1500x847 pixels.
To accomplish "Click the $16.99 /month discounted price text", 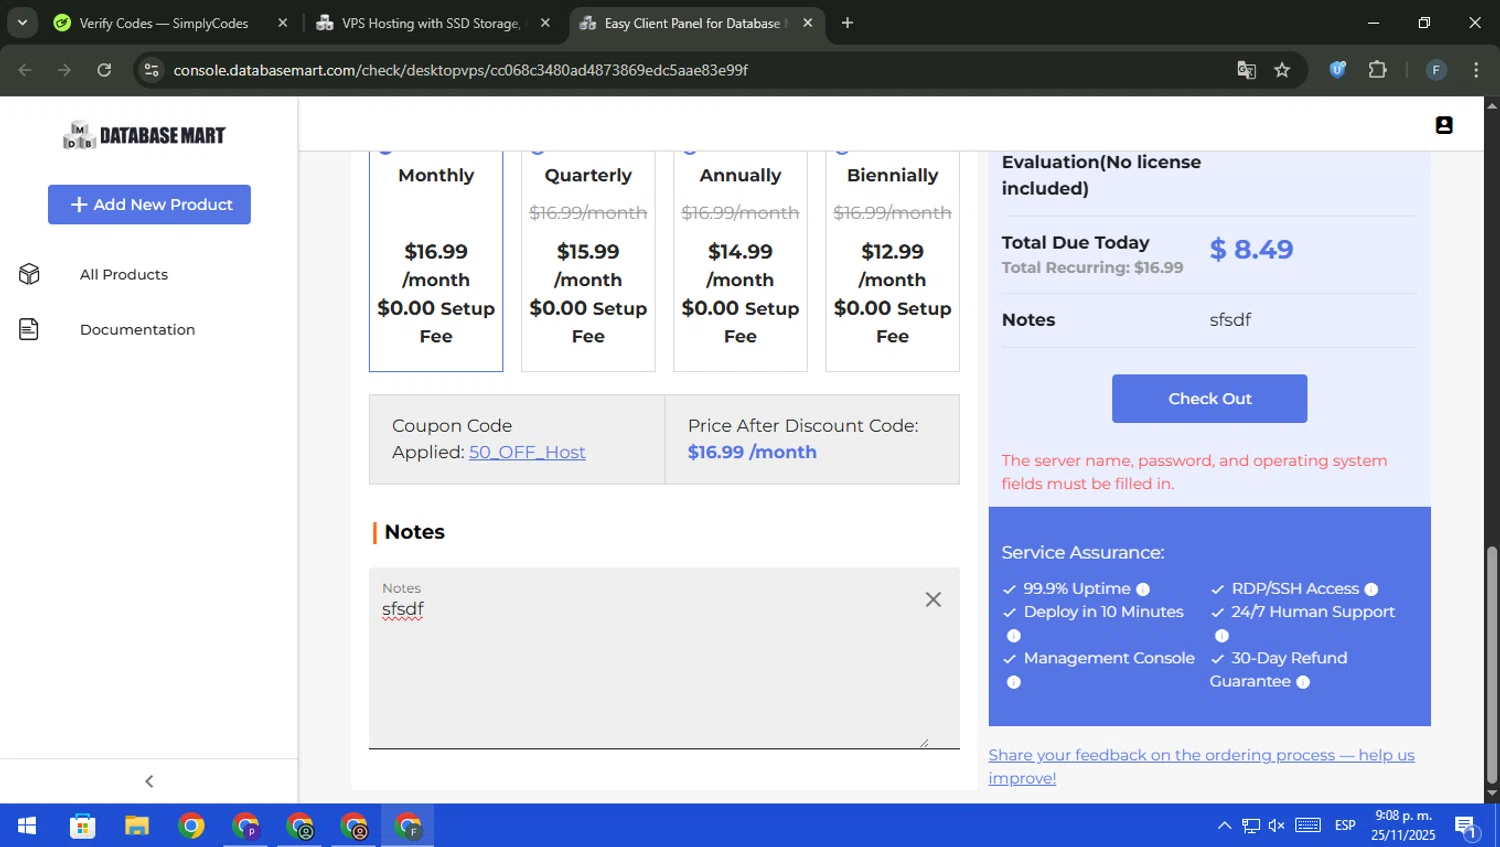I will [752, 452].
